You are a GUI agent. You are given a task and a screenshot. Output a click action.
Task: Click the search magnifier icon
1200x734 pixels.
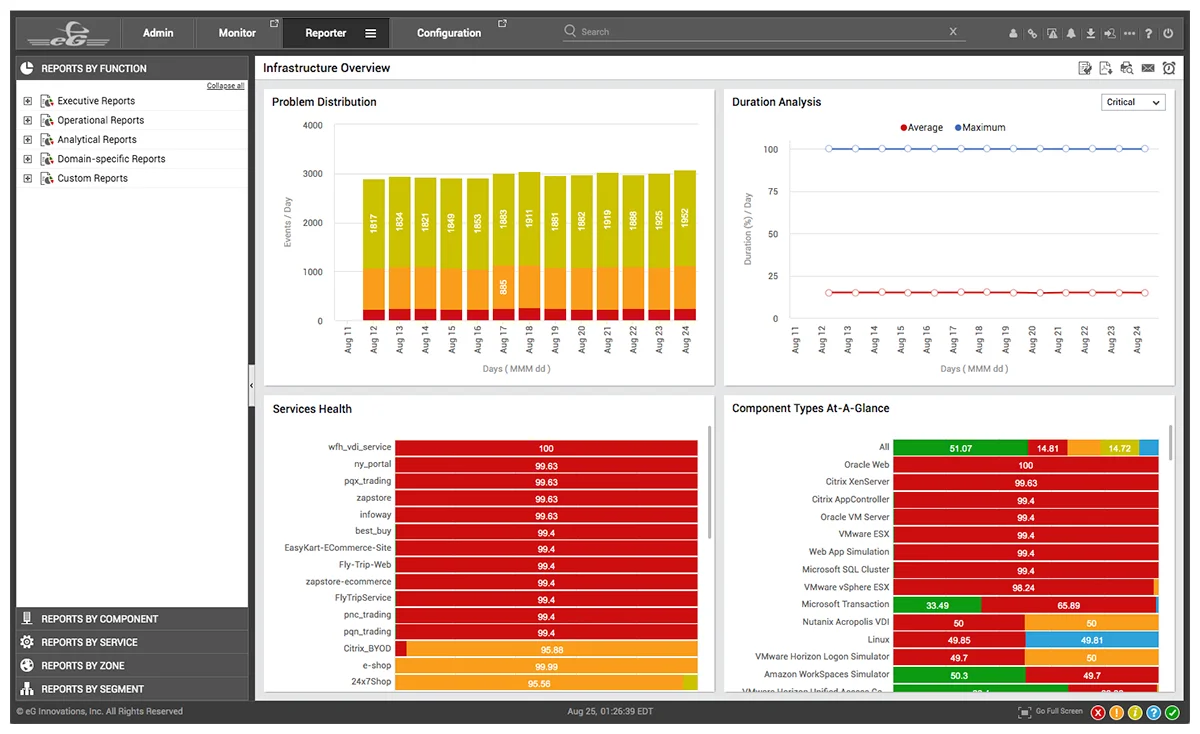[x=571, y=31]
